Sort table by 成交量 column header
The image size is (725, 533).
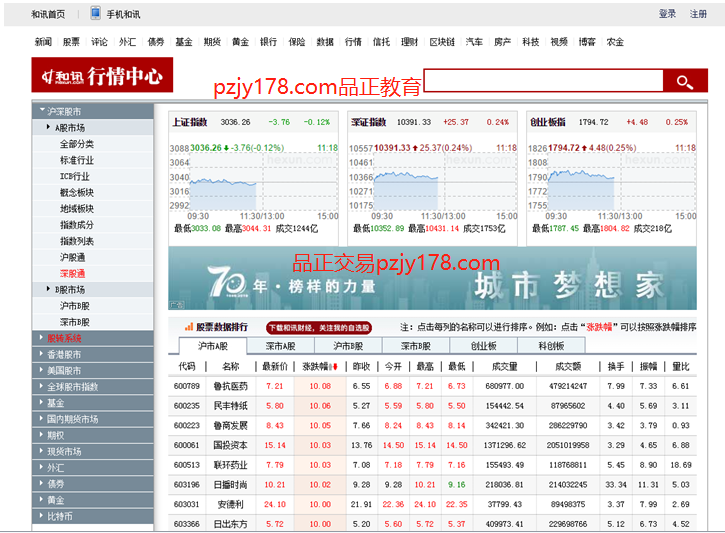tap(504, 367)
